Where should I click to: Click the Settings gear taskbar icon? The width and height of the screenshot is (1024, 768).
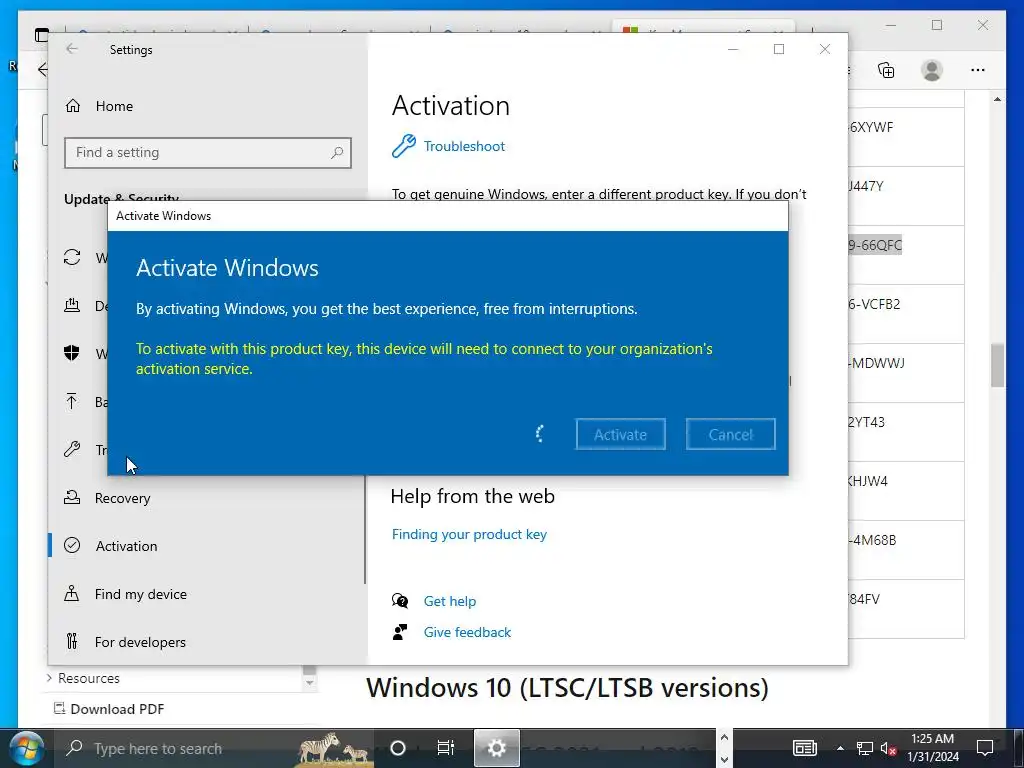(x=496, y=748)
